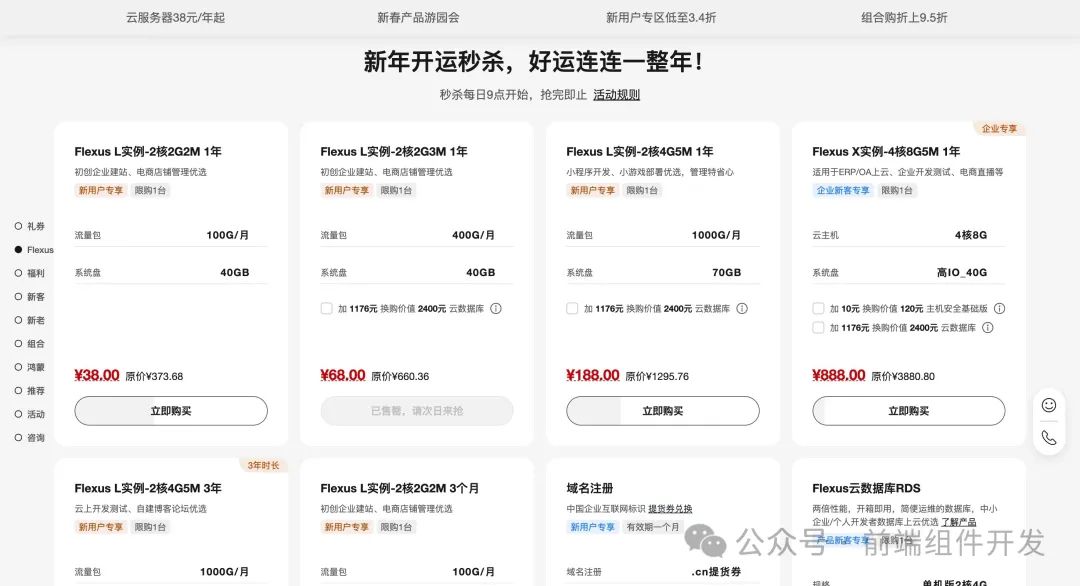Buy Flexus L 2核4G5M 1年 with 立即购买
The height and width of the screenshot is (586, 1080).
[663, 410]
